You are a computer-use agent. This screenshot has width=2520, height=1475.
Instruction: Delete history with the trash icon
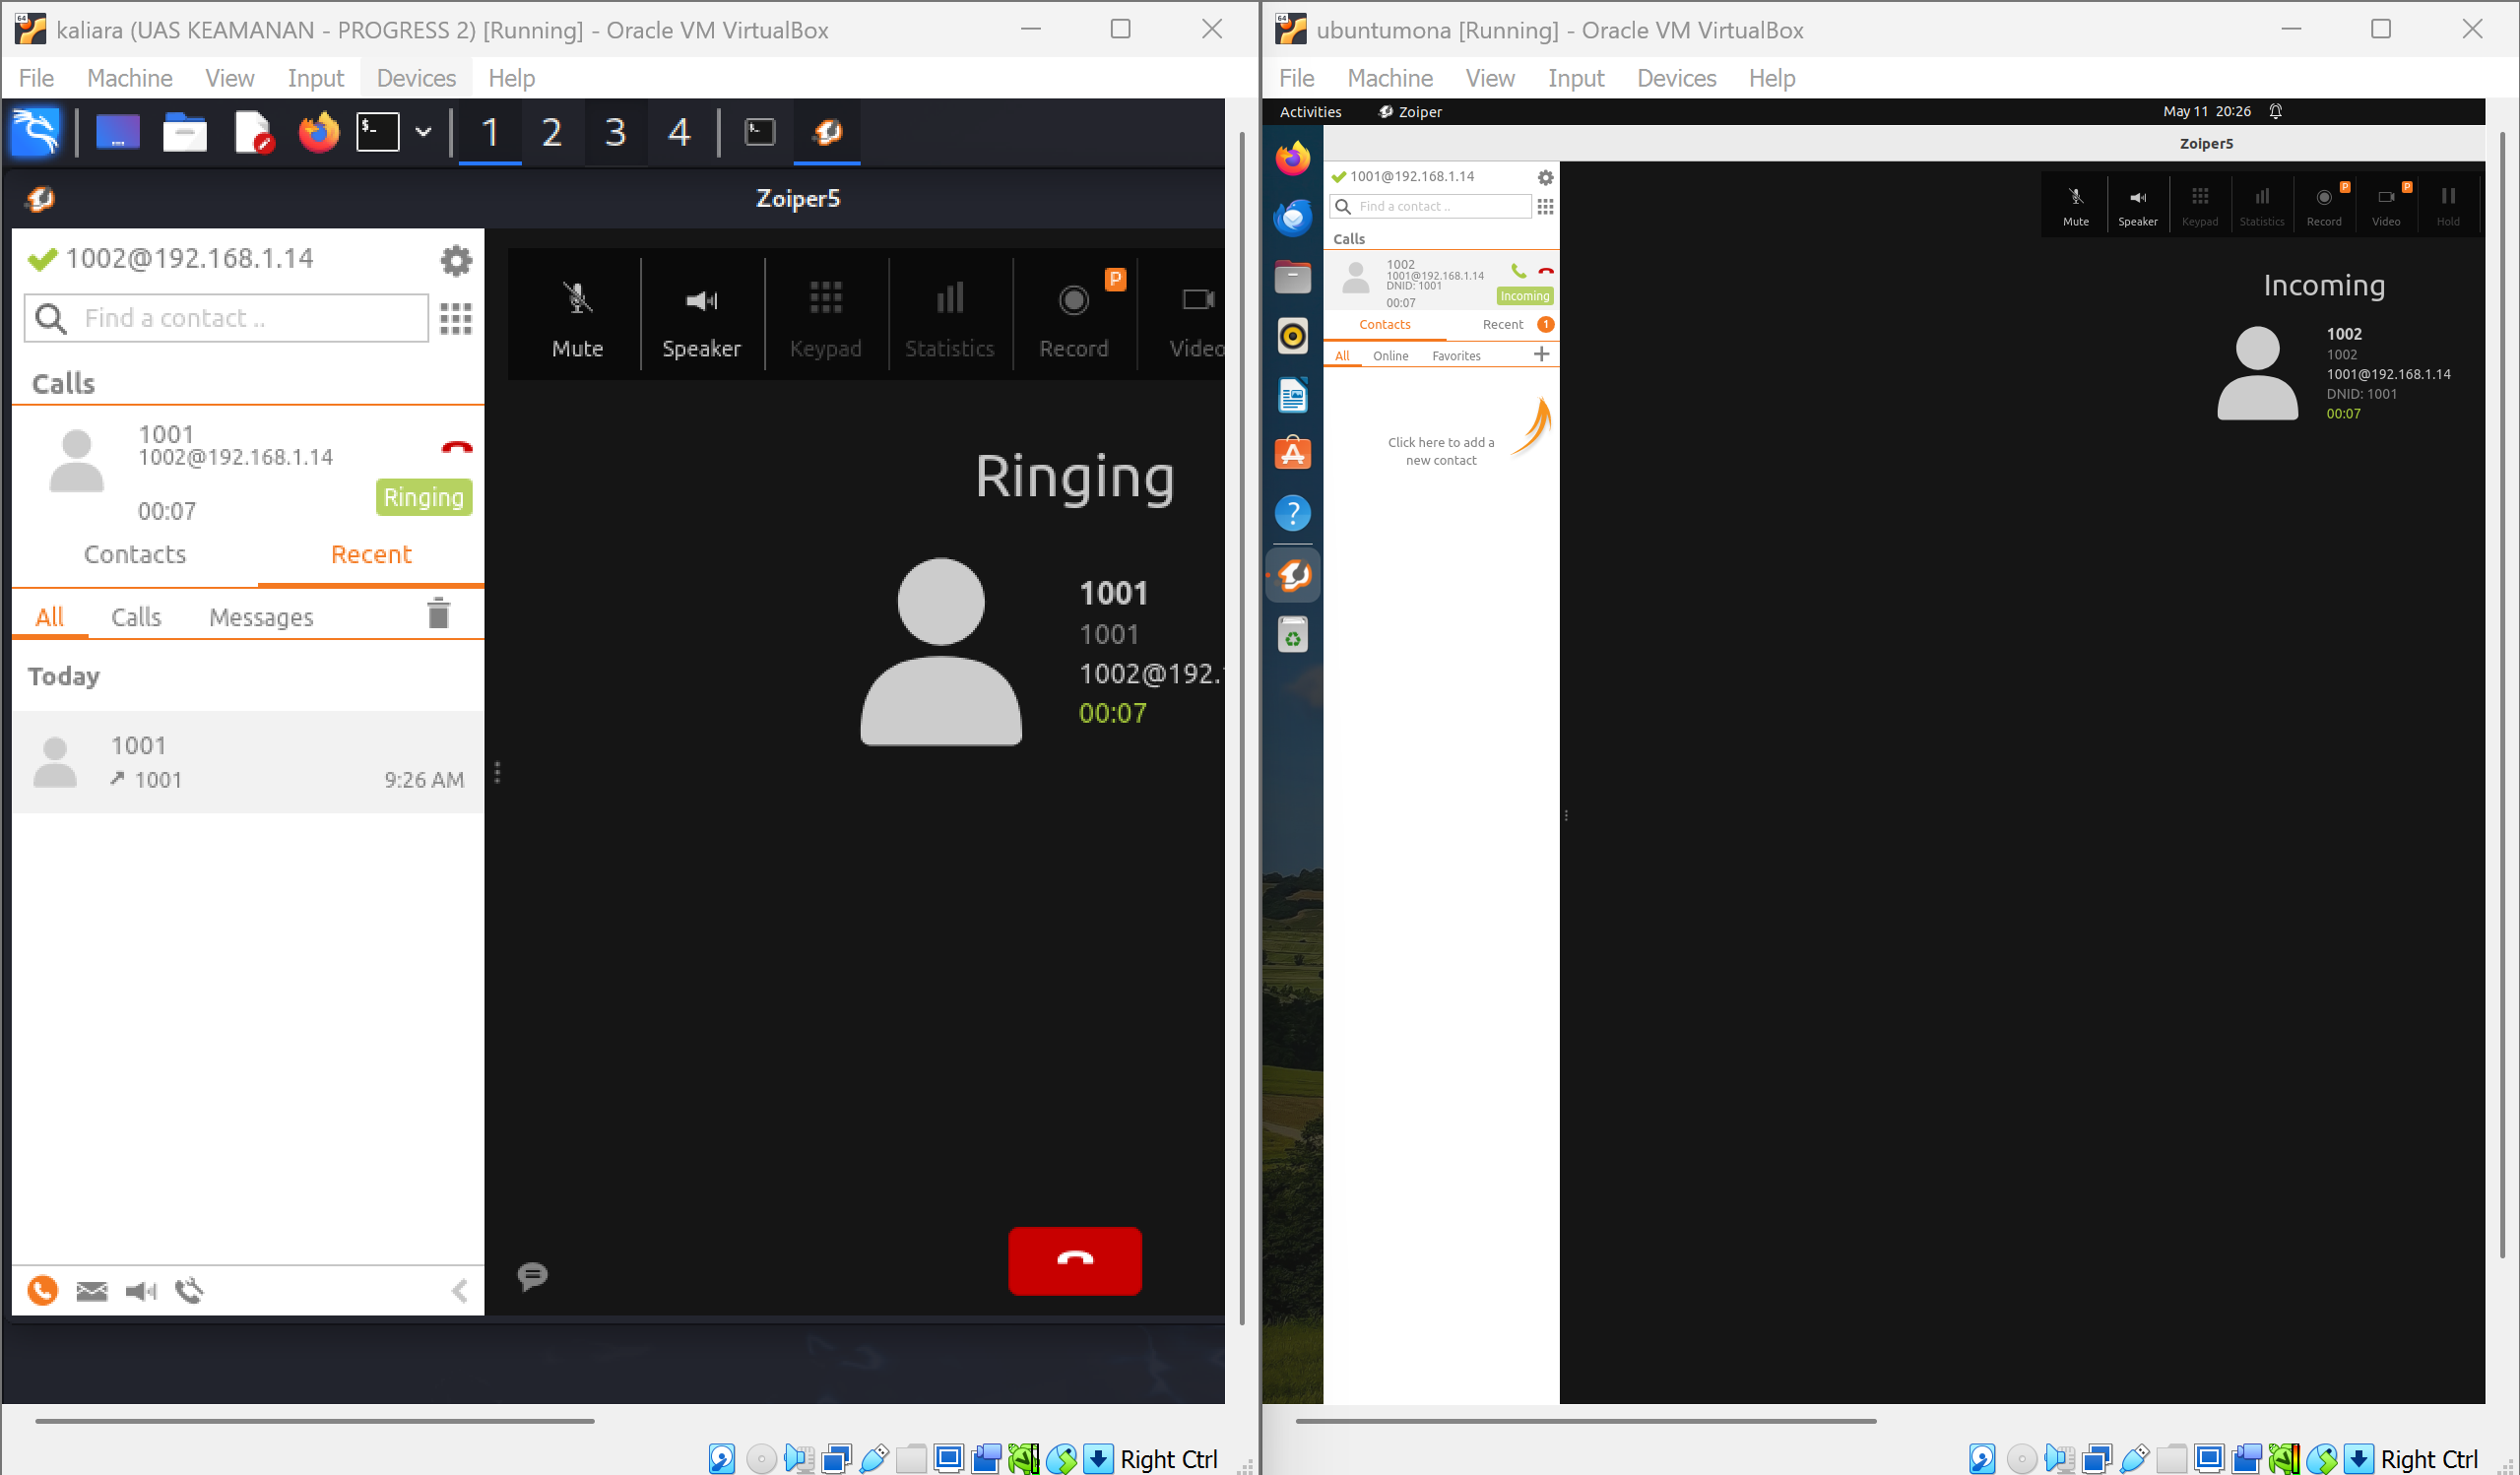point(438,613)
